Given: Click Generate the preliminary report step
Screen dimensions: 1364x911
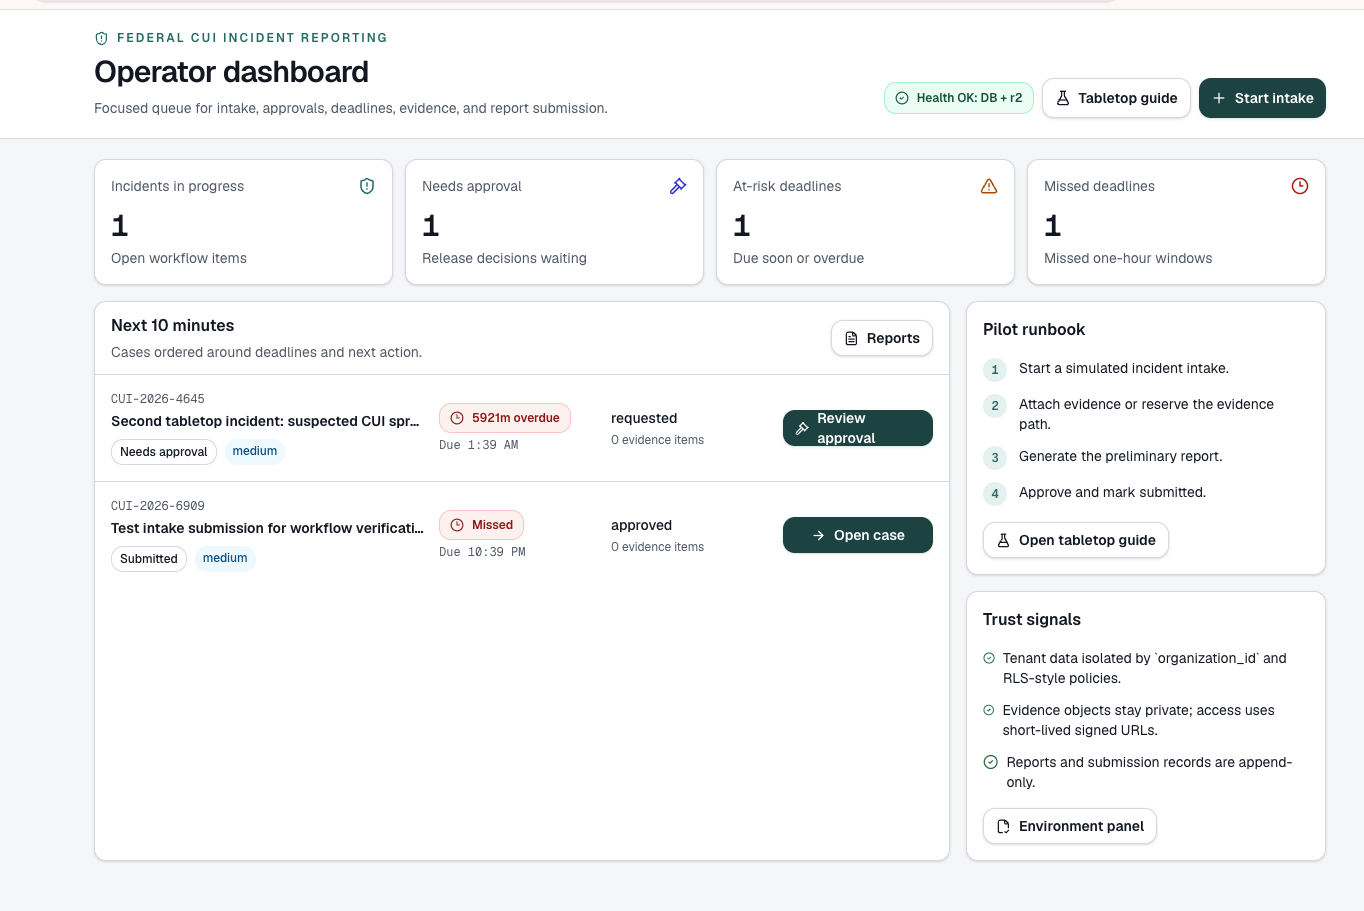Looking at the screenshot, I should coord(1120,456).
